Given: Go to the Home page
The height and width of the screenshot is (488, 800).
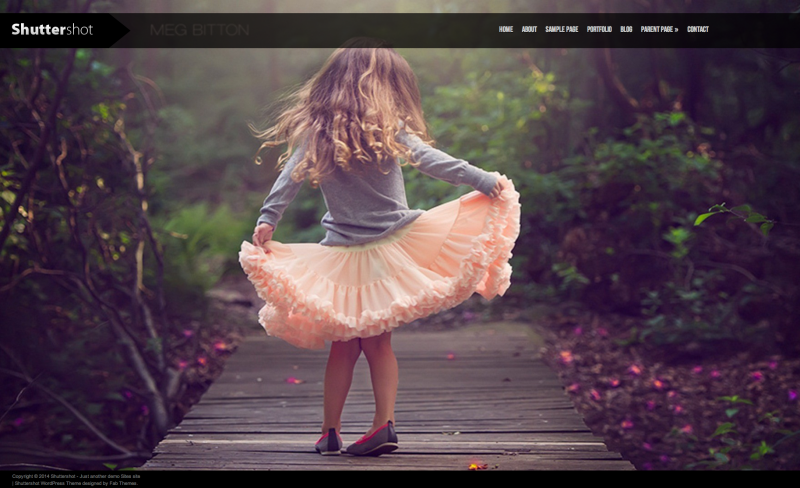Looking at the screenshot, I should [506, 30].
